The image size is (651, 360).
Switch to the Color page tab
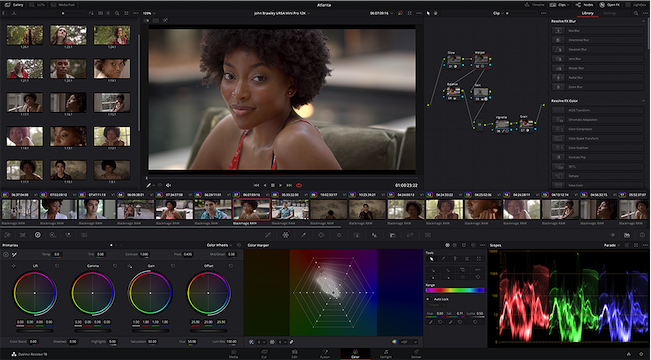coord(355,354)
